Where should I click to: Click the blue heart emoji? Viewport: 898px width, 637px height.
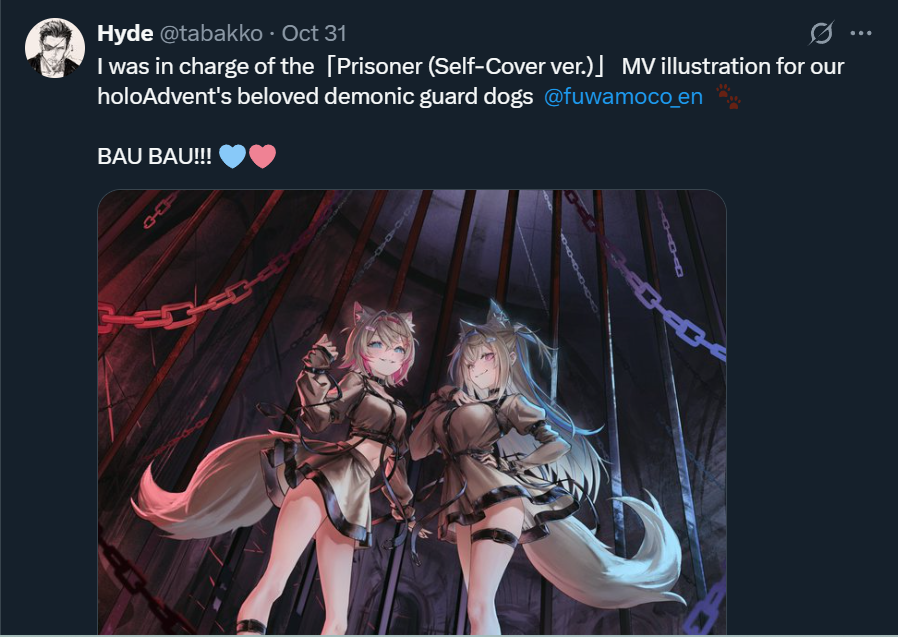233,156
